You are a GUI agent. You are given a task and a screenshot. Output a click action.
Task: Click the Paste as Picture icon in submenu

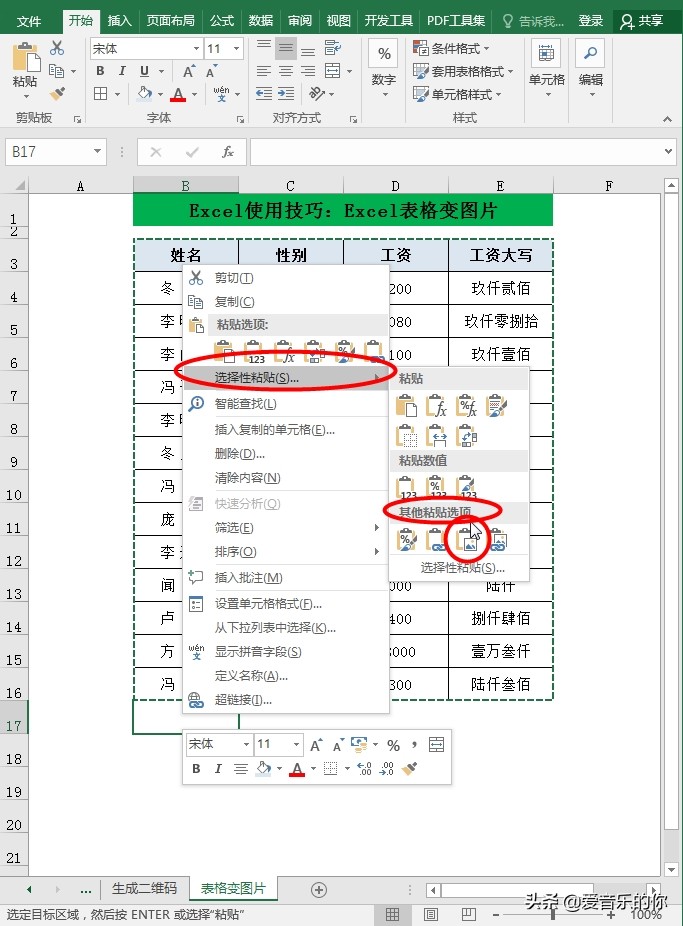(468, 540)
